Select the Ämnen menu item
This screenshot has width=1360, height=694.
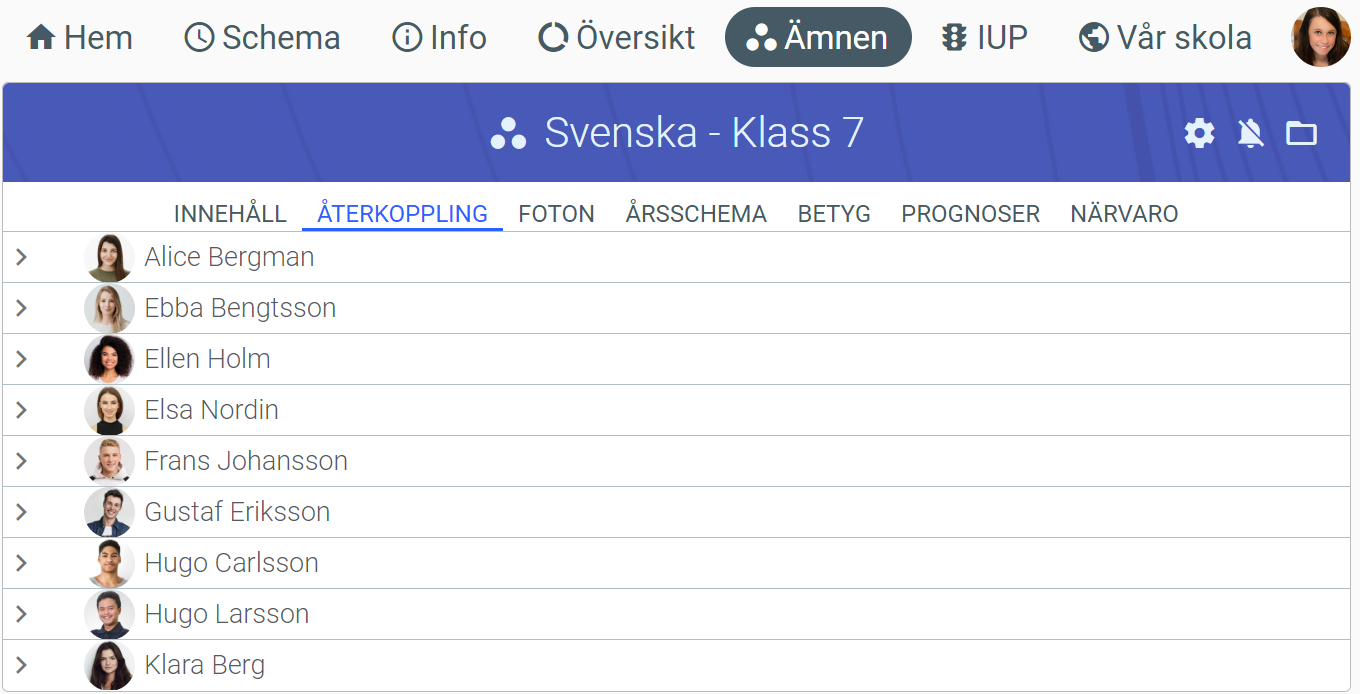click(x=818, y=38)
